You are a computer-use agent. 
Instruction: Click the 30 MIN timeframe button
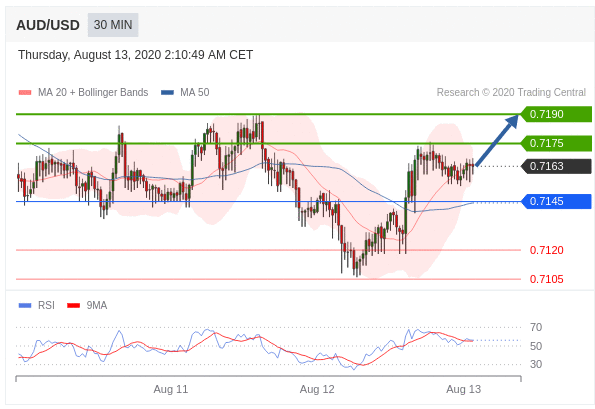[113, 25]
